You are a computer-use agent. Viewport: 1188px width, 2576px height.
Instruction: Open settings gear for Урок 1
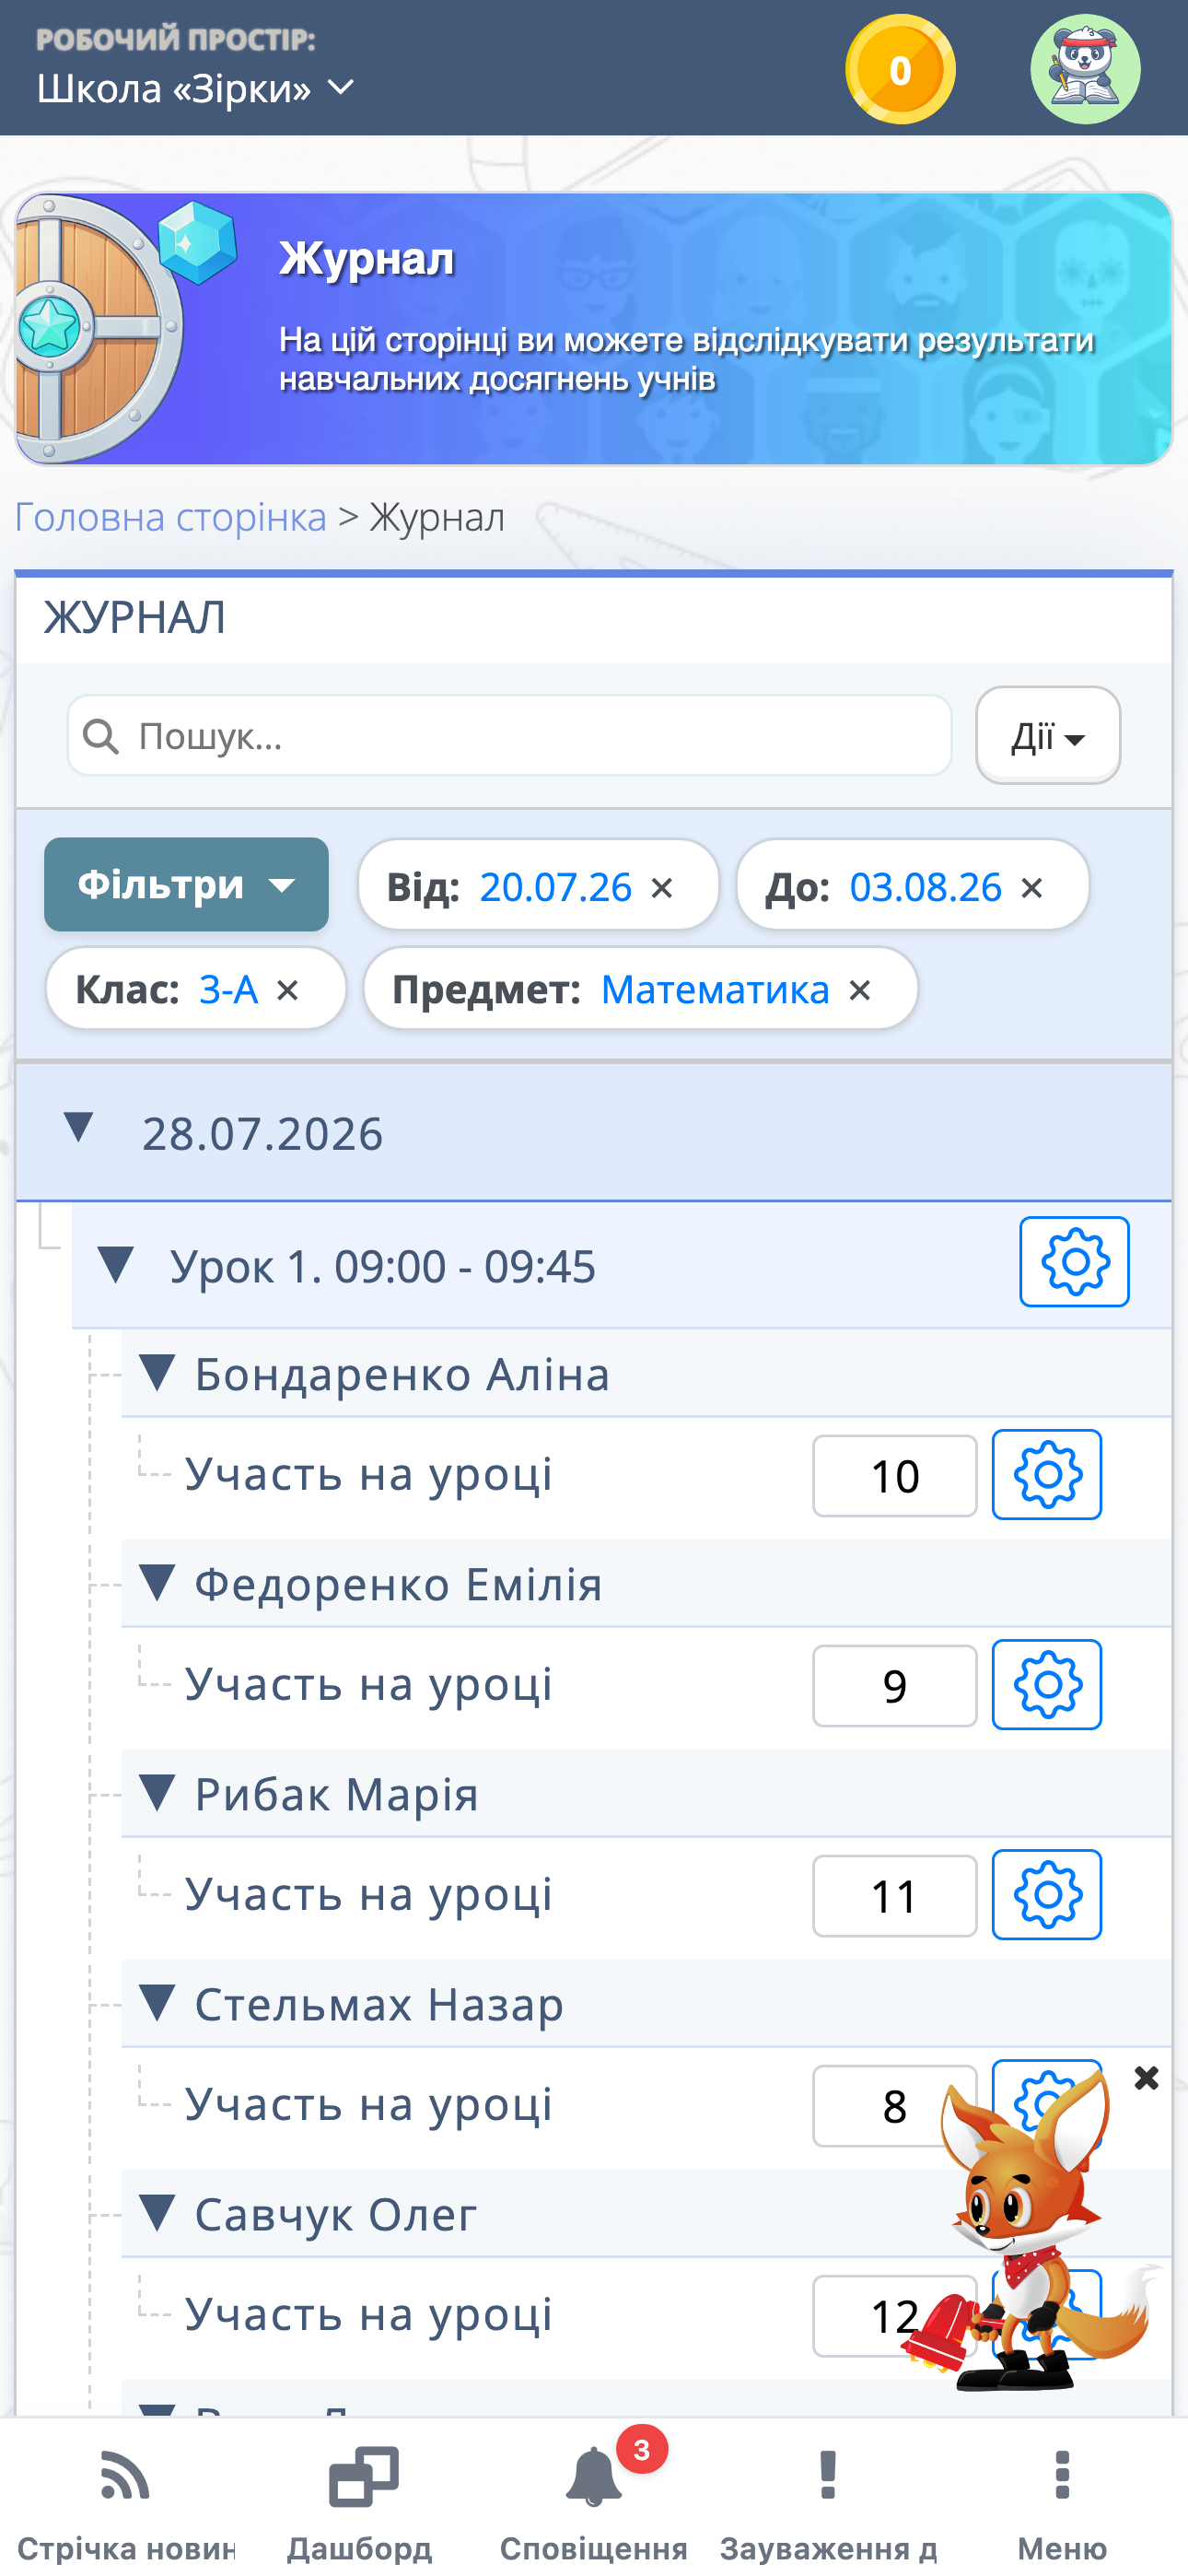tap(1074, 1262)
